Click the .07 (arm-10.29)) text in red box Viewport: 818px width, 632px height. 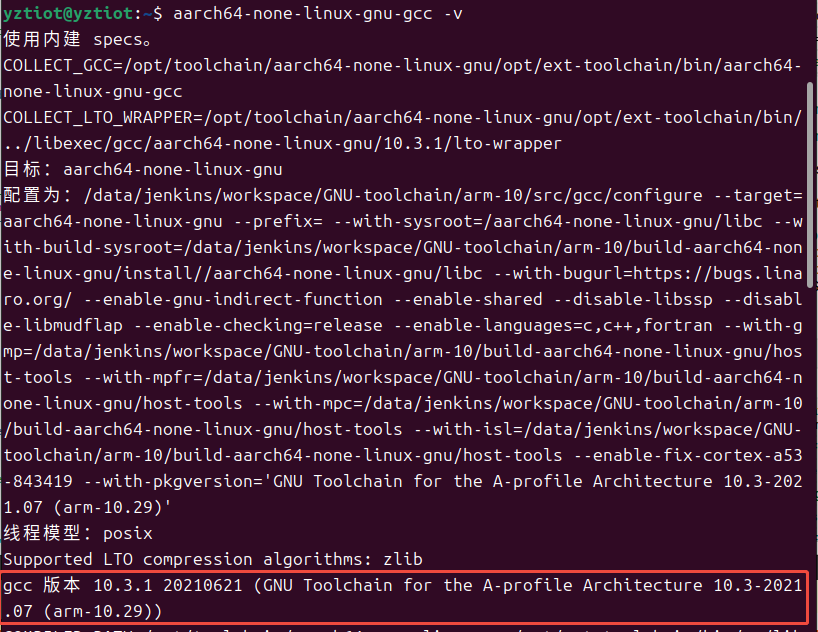pyautogui.click(x=82, y=612)
